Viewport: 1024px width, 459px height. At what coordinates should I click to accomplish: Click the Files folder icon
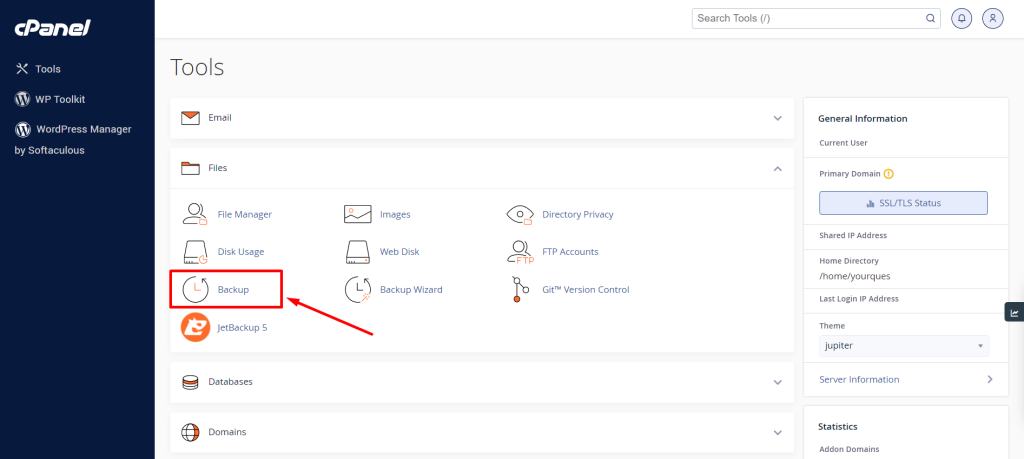(190, 168)
